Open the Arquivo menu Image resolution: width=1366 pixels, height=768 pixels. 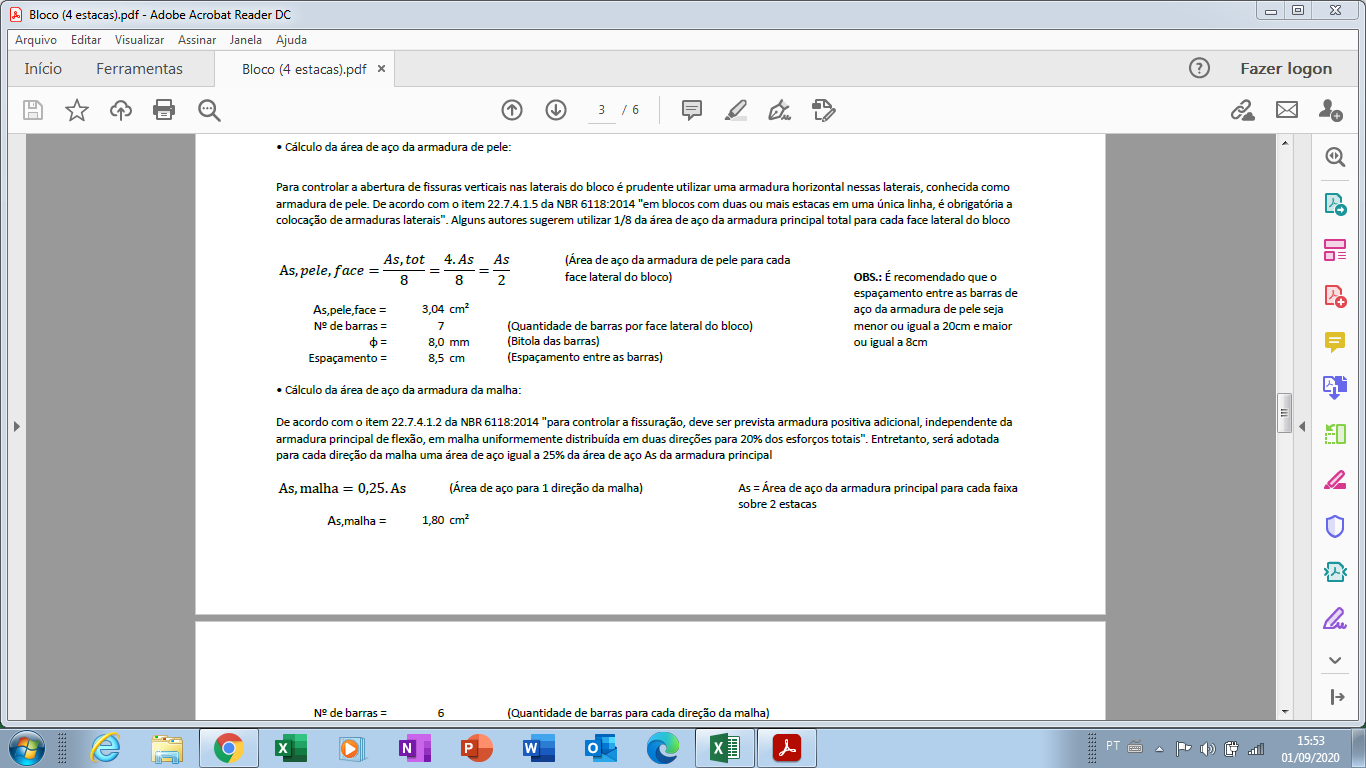[36, 40]
